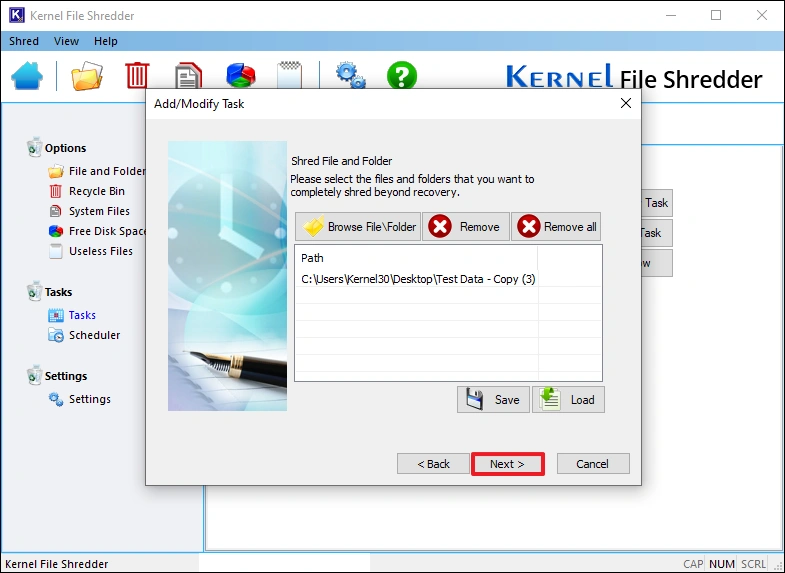This screenshot has width=785, height=573.
Task: Open settings via the gears toolbar icon
Action: (x=350, y=76)
